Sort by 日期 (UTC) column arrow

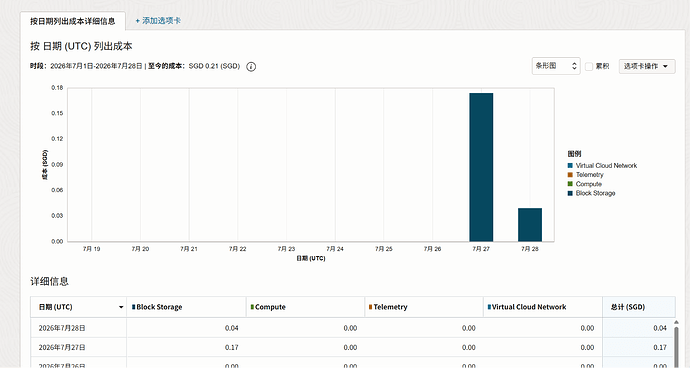point(121,307)
